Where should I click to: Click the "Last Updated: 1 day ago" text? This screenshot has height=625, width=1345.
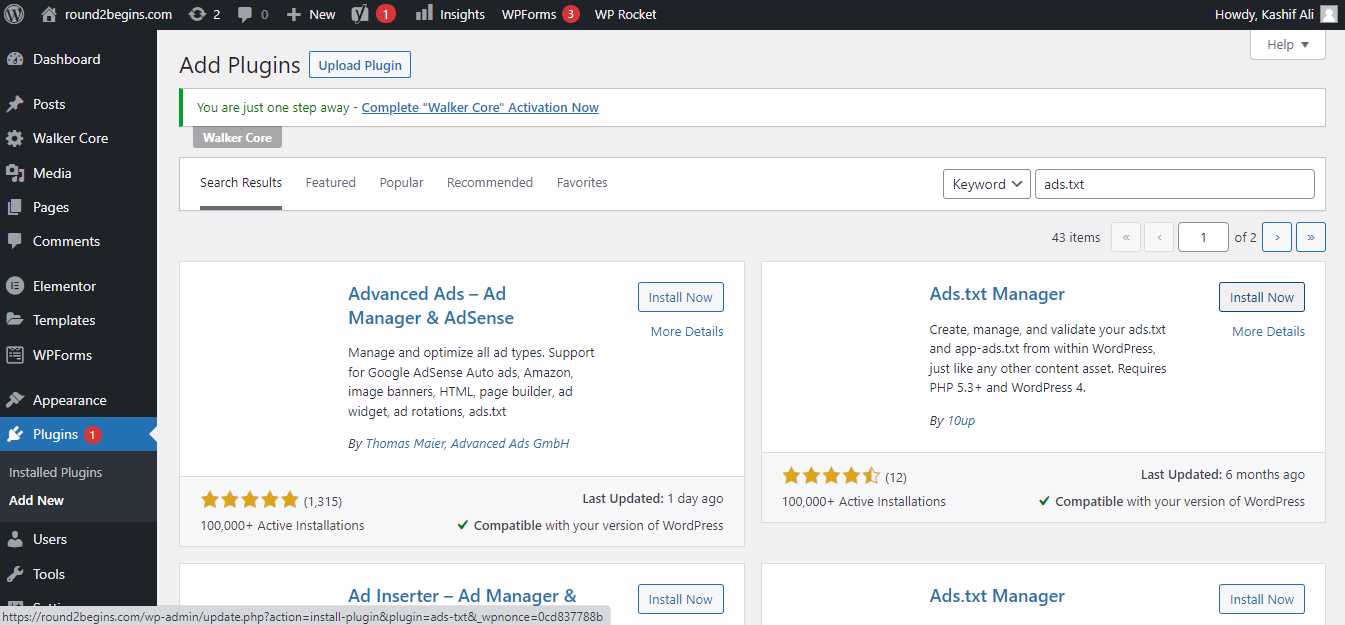[x=653, y=498]
